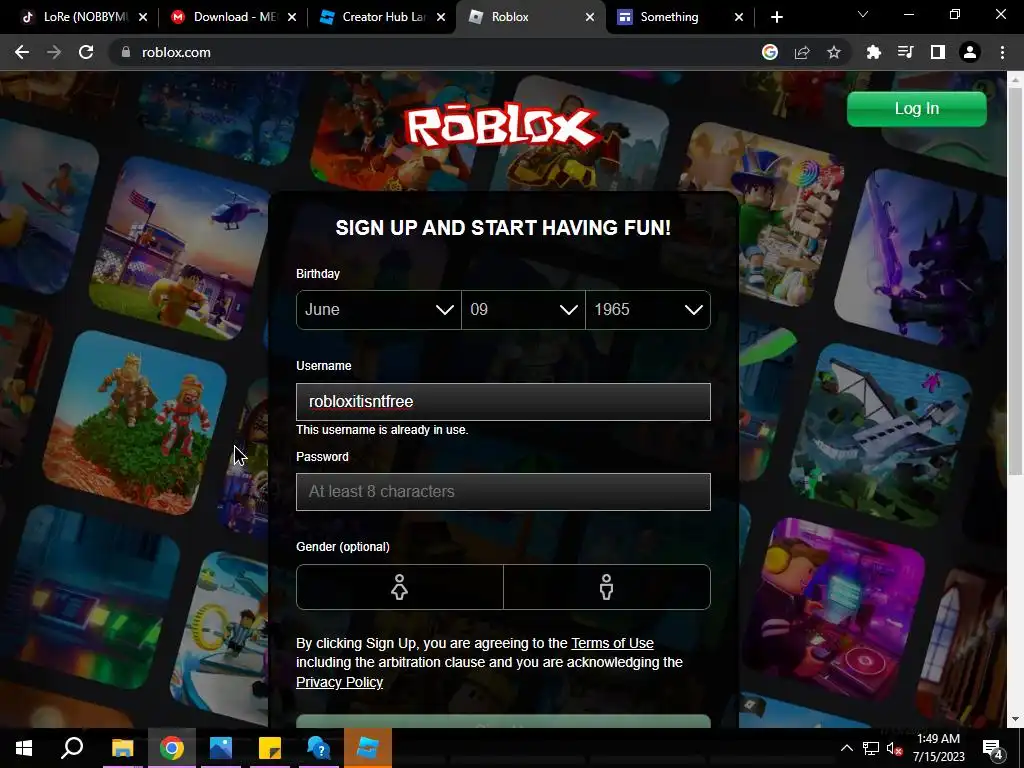Open the birthday month dropdown showing June

[378, 310]
